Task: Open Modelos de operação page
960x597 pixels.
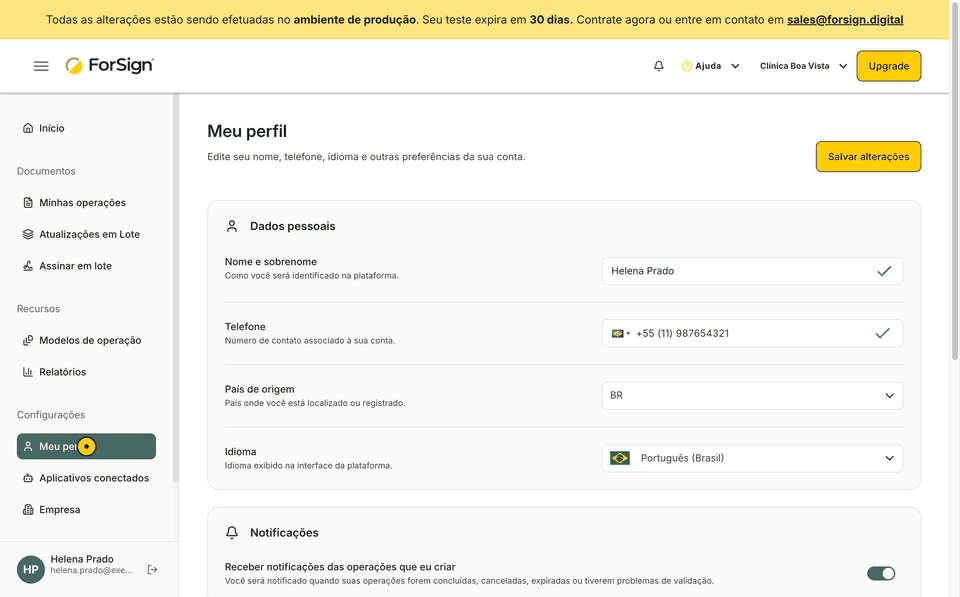Action: (x=86, y=340)
